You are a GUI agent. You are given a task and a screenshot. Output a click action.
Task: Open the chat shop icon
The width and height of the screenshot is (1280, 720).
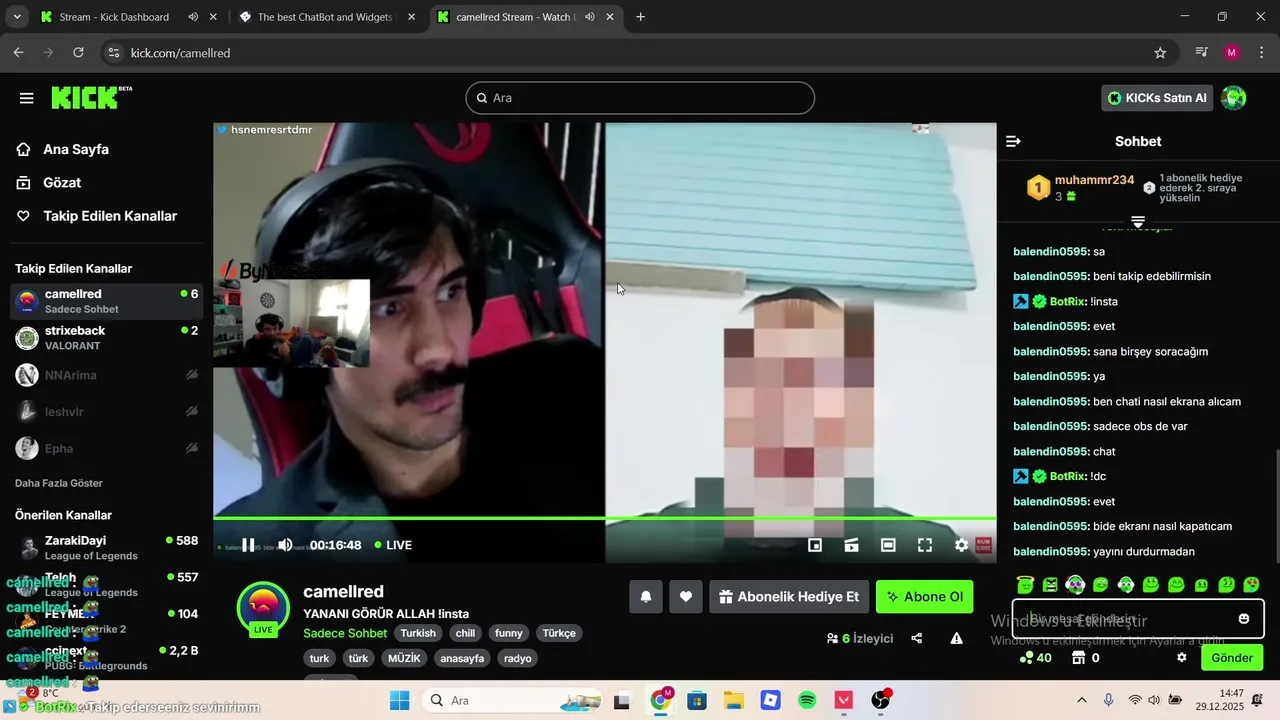pos(1079,658)
